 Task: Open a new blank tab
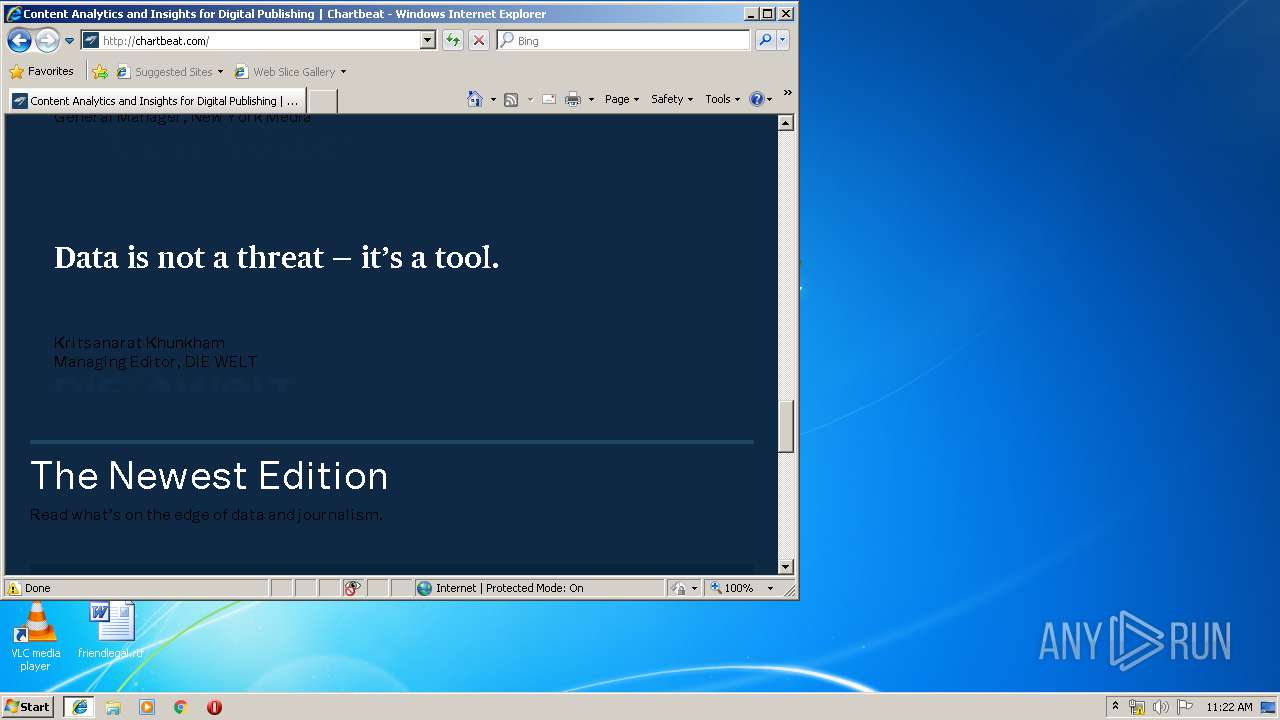coord(322,101)
